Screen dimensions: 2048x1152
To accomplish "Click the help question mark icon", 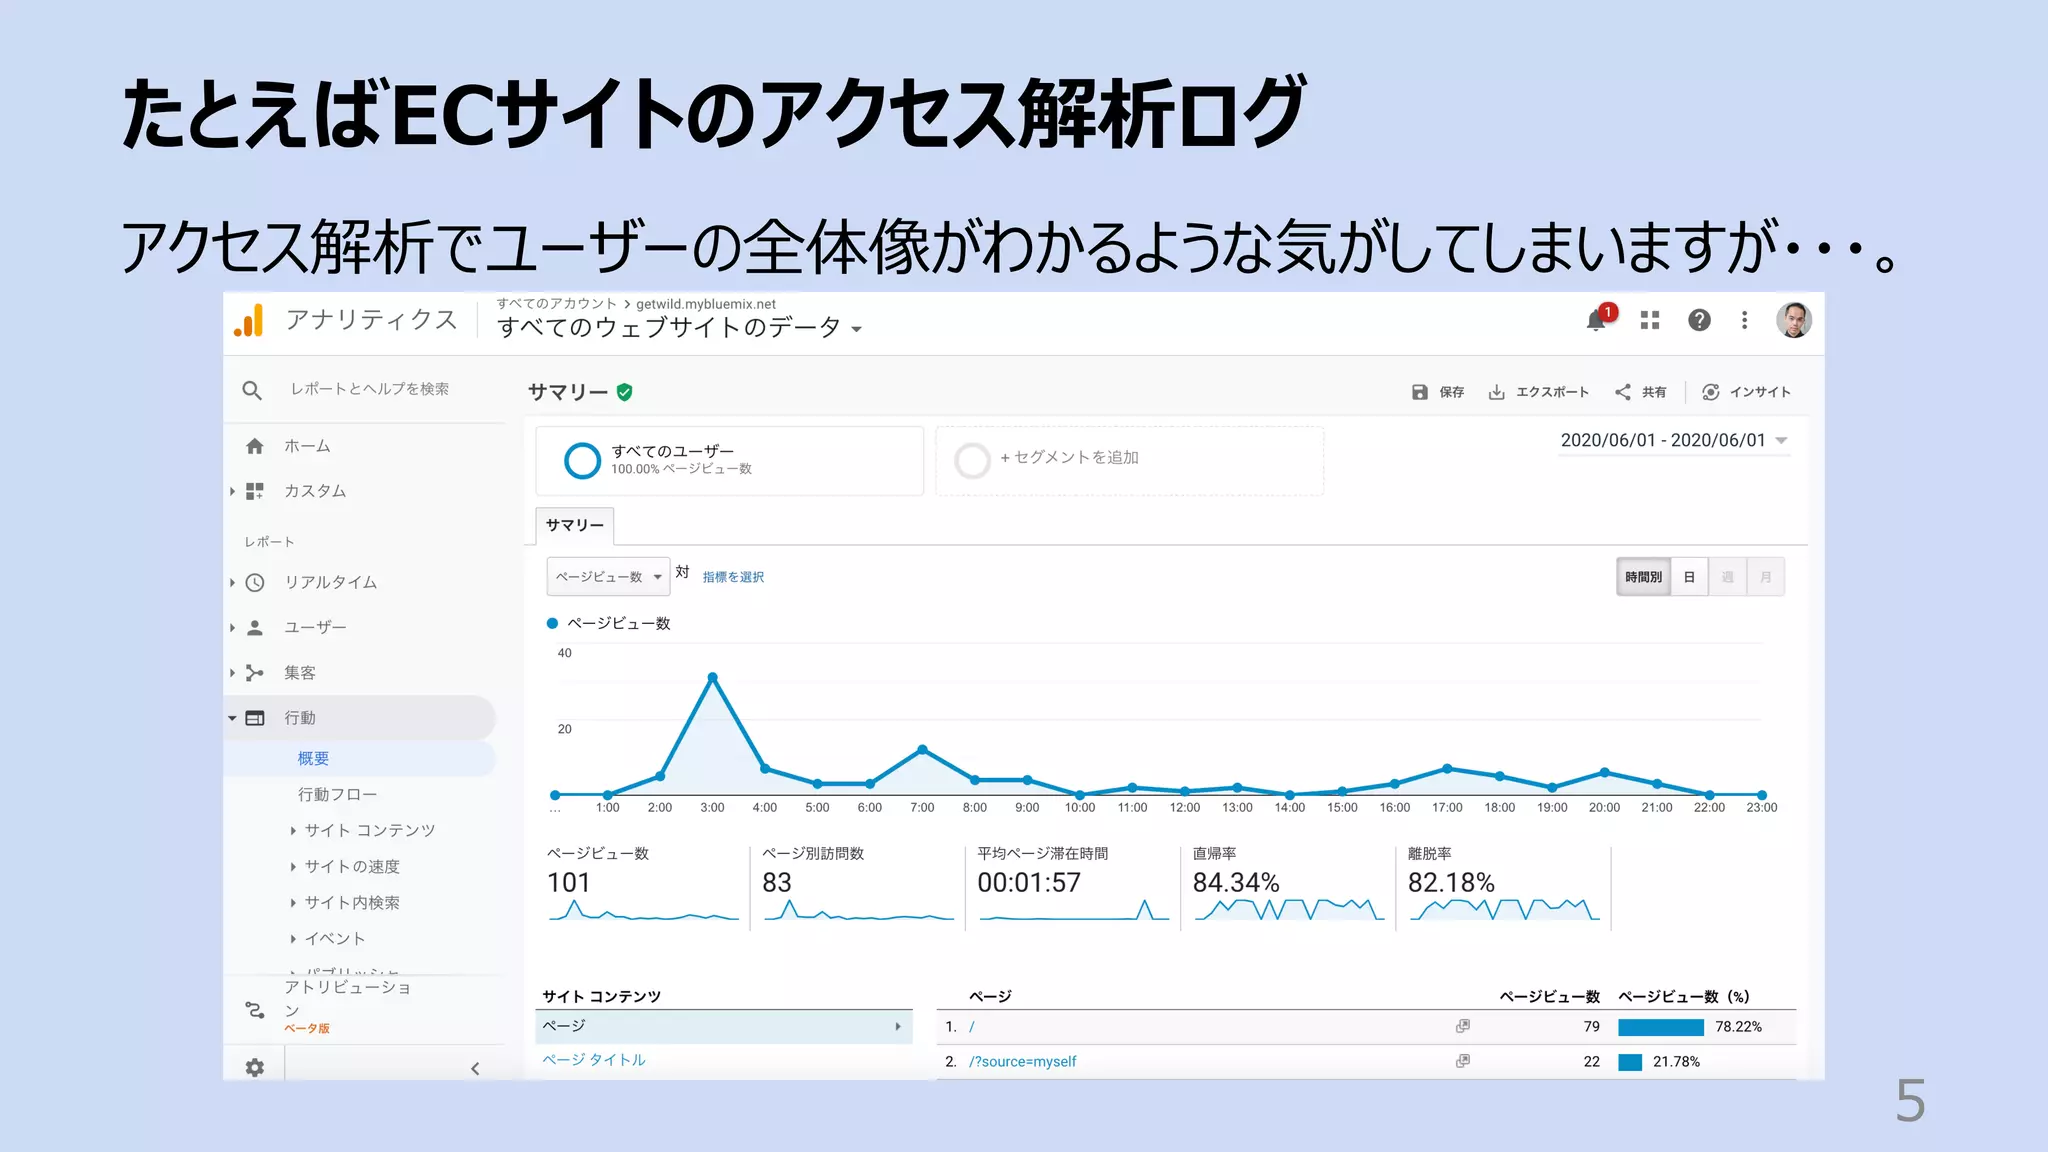I will (1699, 320).
